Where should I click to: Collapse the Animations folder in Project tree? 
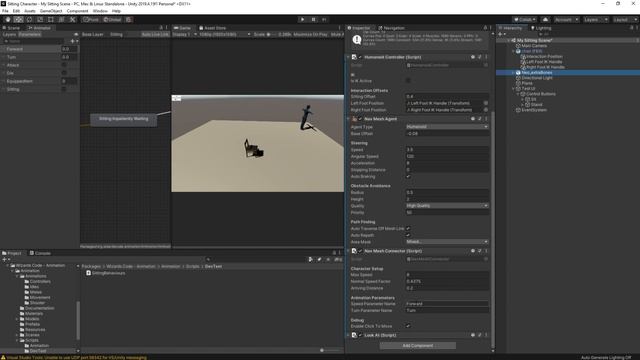(x=17, y=276)
